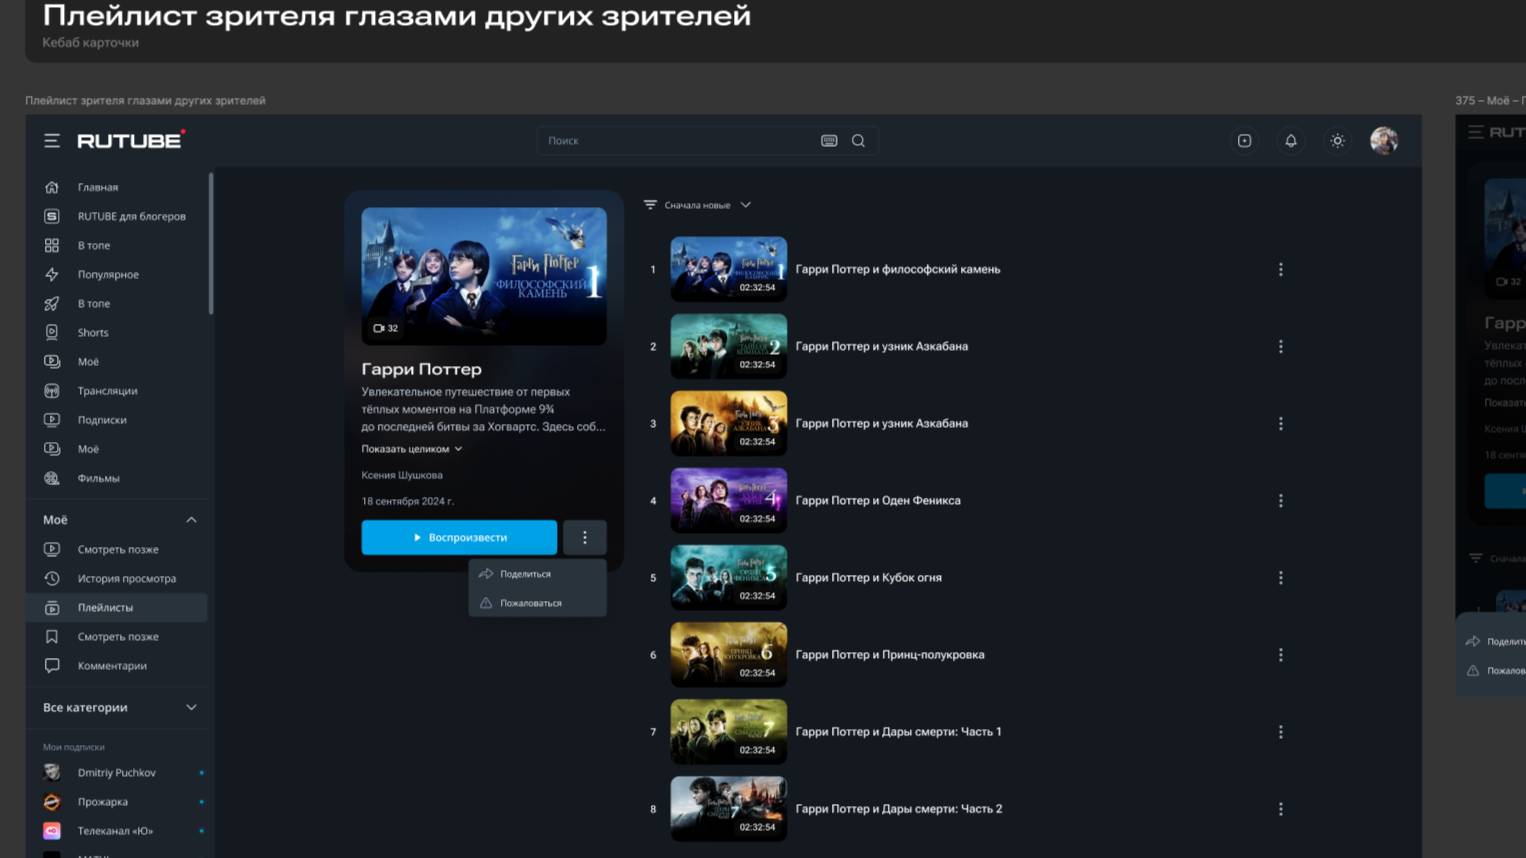Open thumbnail of row 7 Дары смерти video

point(728,731)
